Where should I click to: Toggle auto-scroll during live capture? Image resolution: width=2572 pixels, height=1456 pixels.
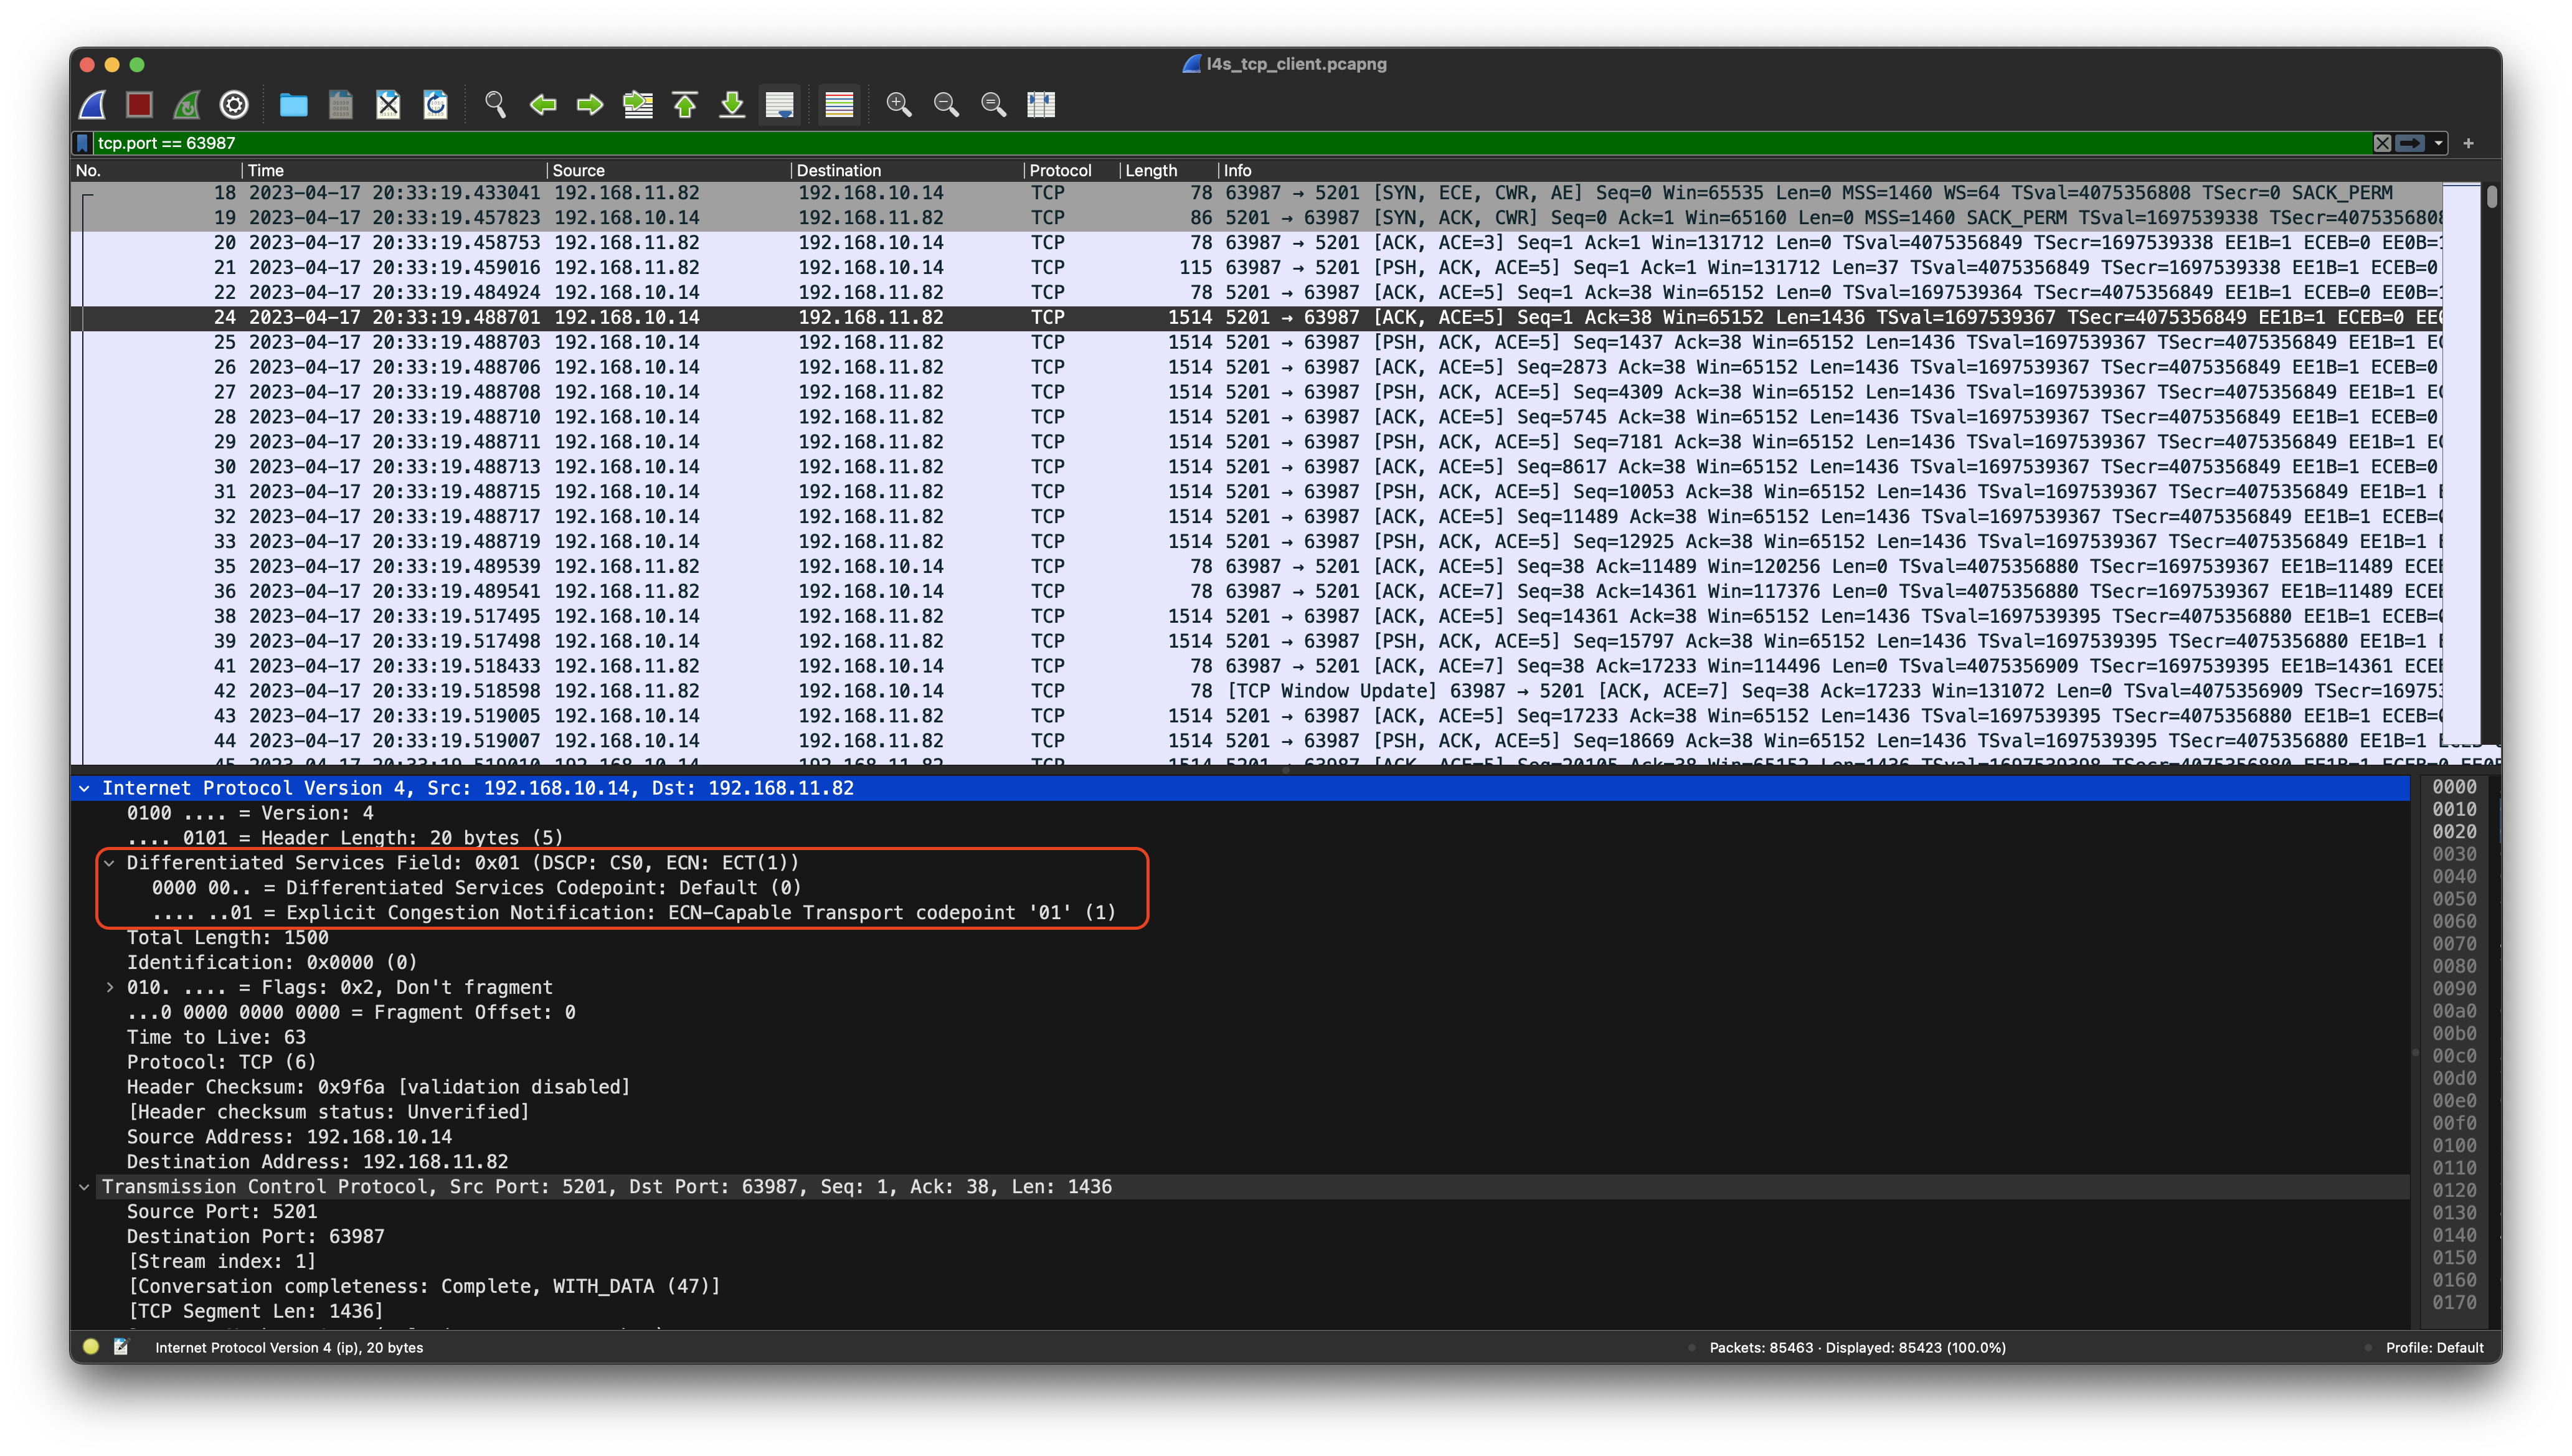click(779, 104)
